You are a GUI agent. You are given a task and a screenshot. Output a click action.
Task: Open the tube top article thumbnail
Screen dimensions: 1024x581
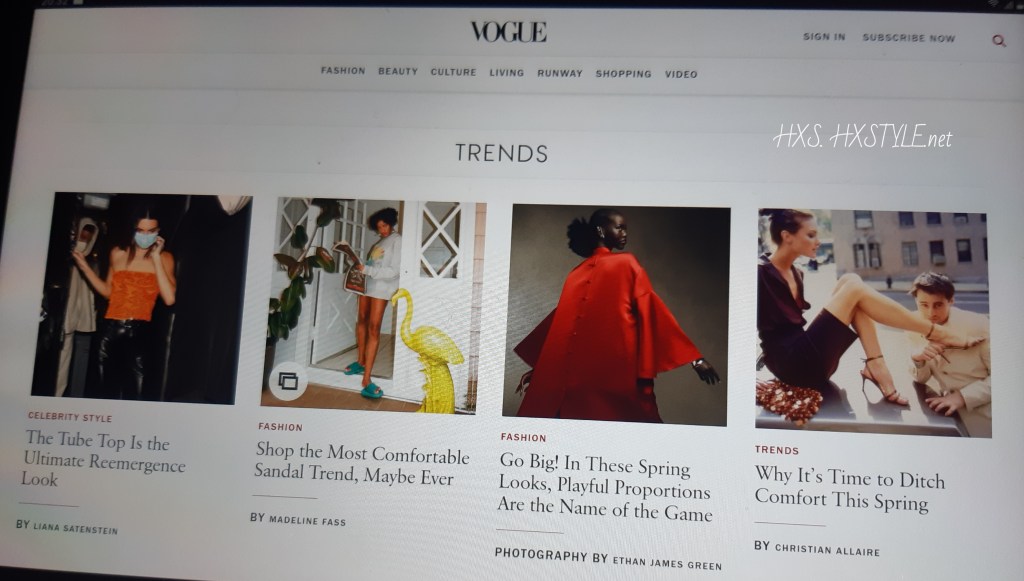[x=142, y=298]
